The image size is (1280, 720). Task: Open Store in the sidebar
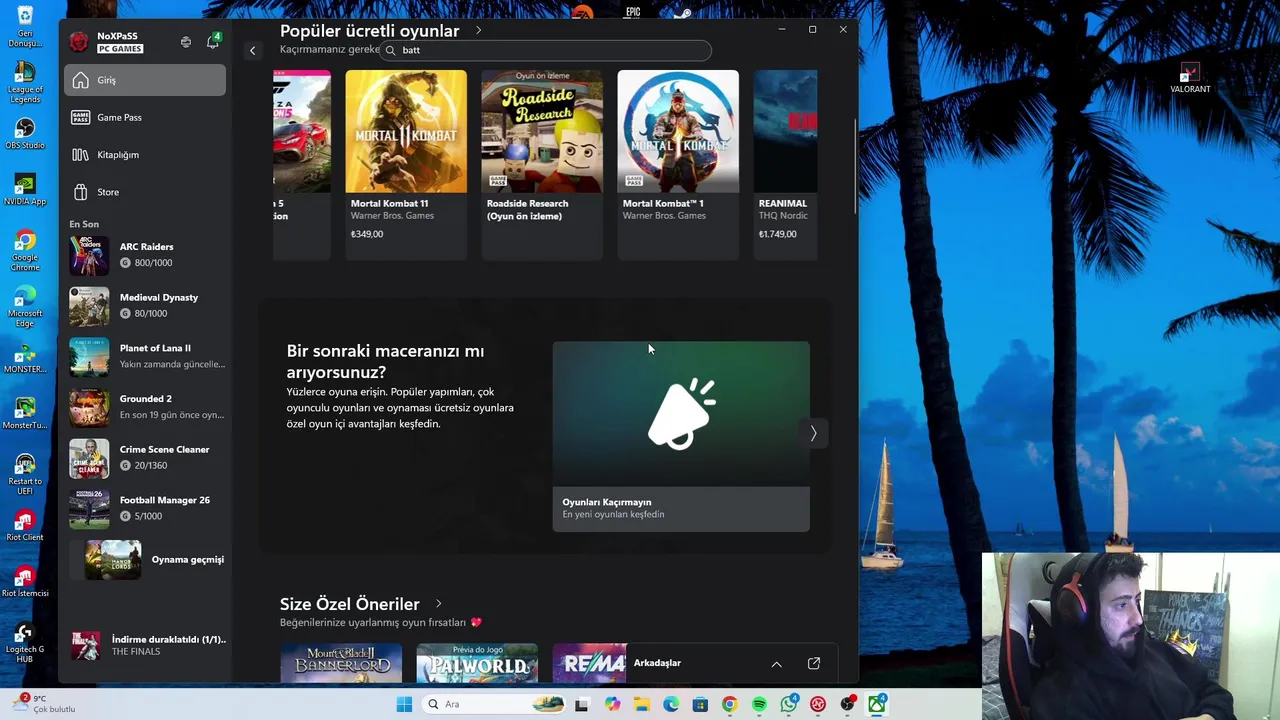point(145,192)
